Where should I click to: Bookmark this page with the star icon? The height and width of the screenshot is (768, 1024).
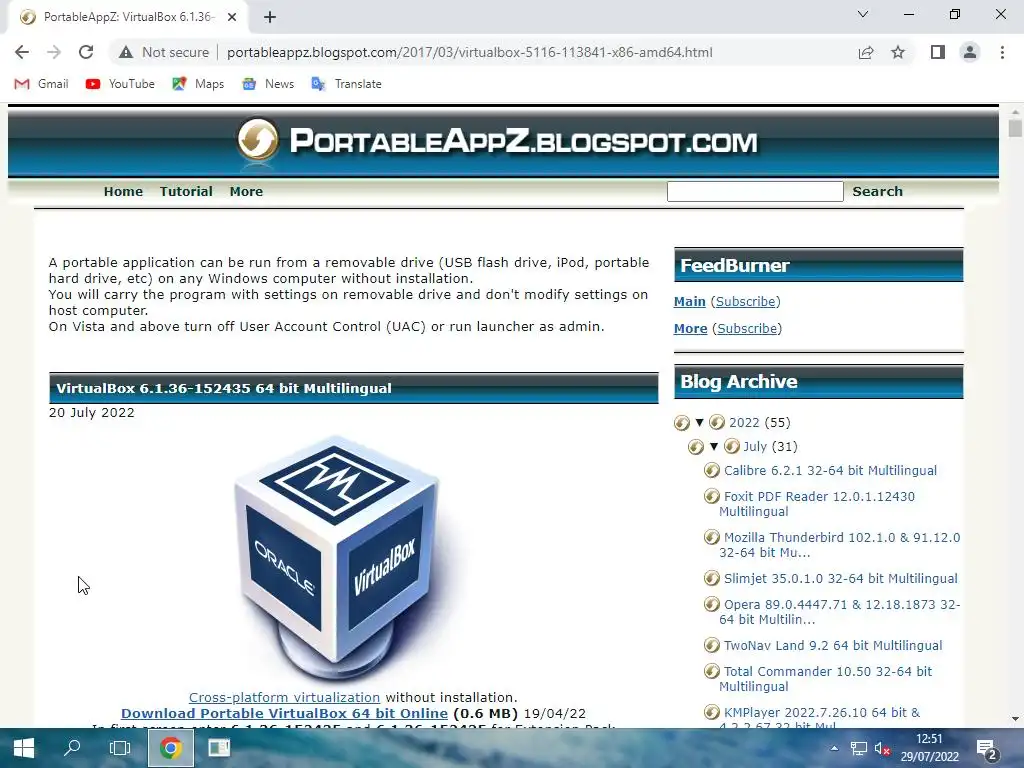coord(898,52)
